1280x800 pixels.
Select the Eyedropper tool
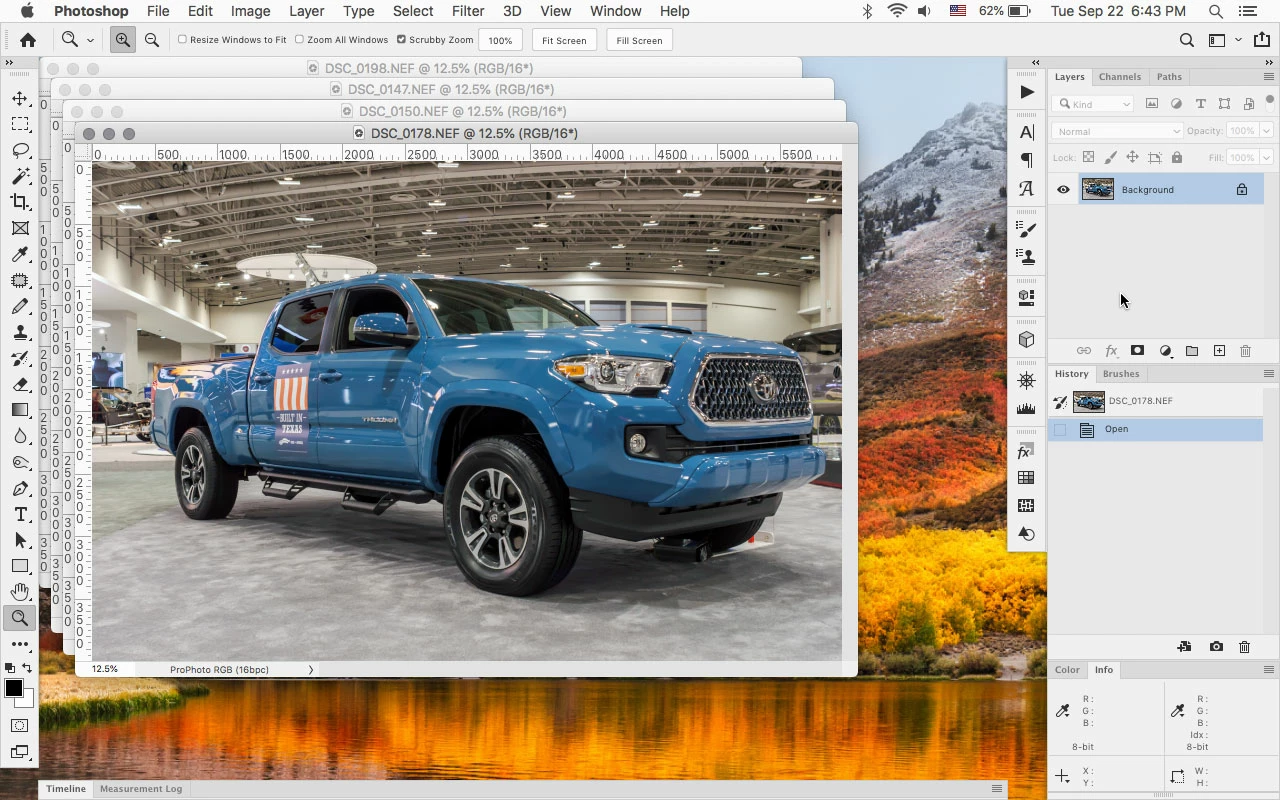[20, 254]
